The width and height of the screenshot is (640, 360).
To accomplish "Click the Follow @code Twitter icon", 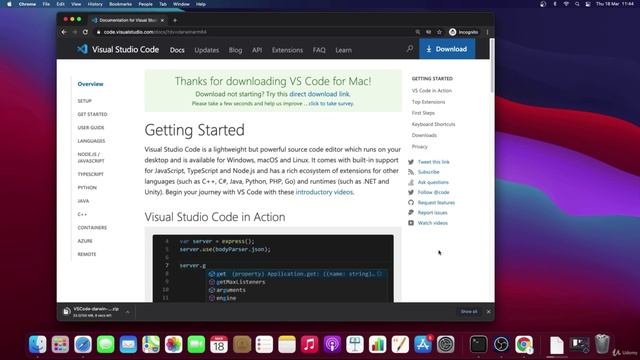I will (411, 192).
